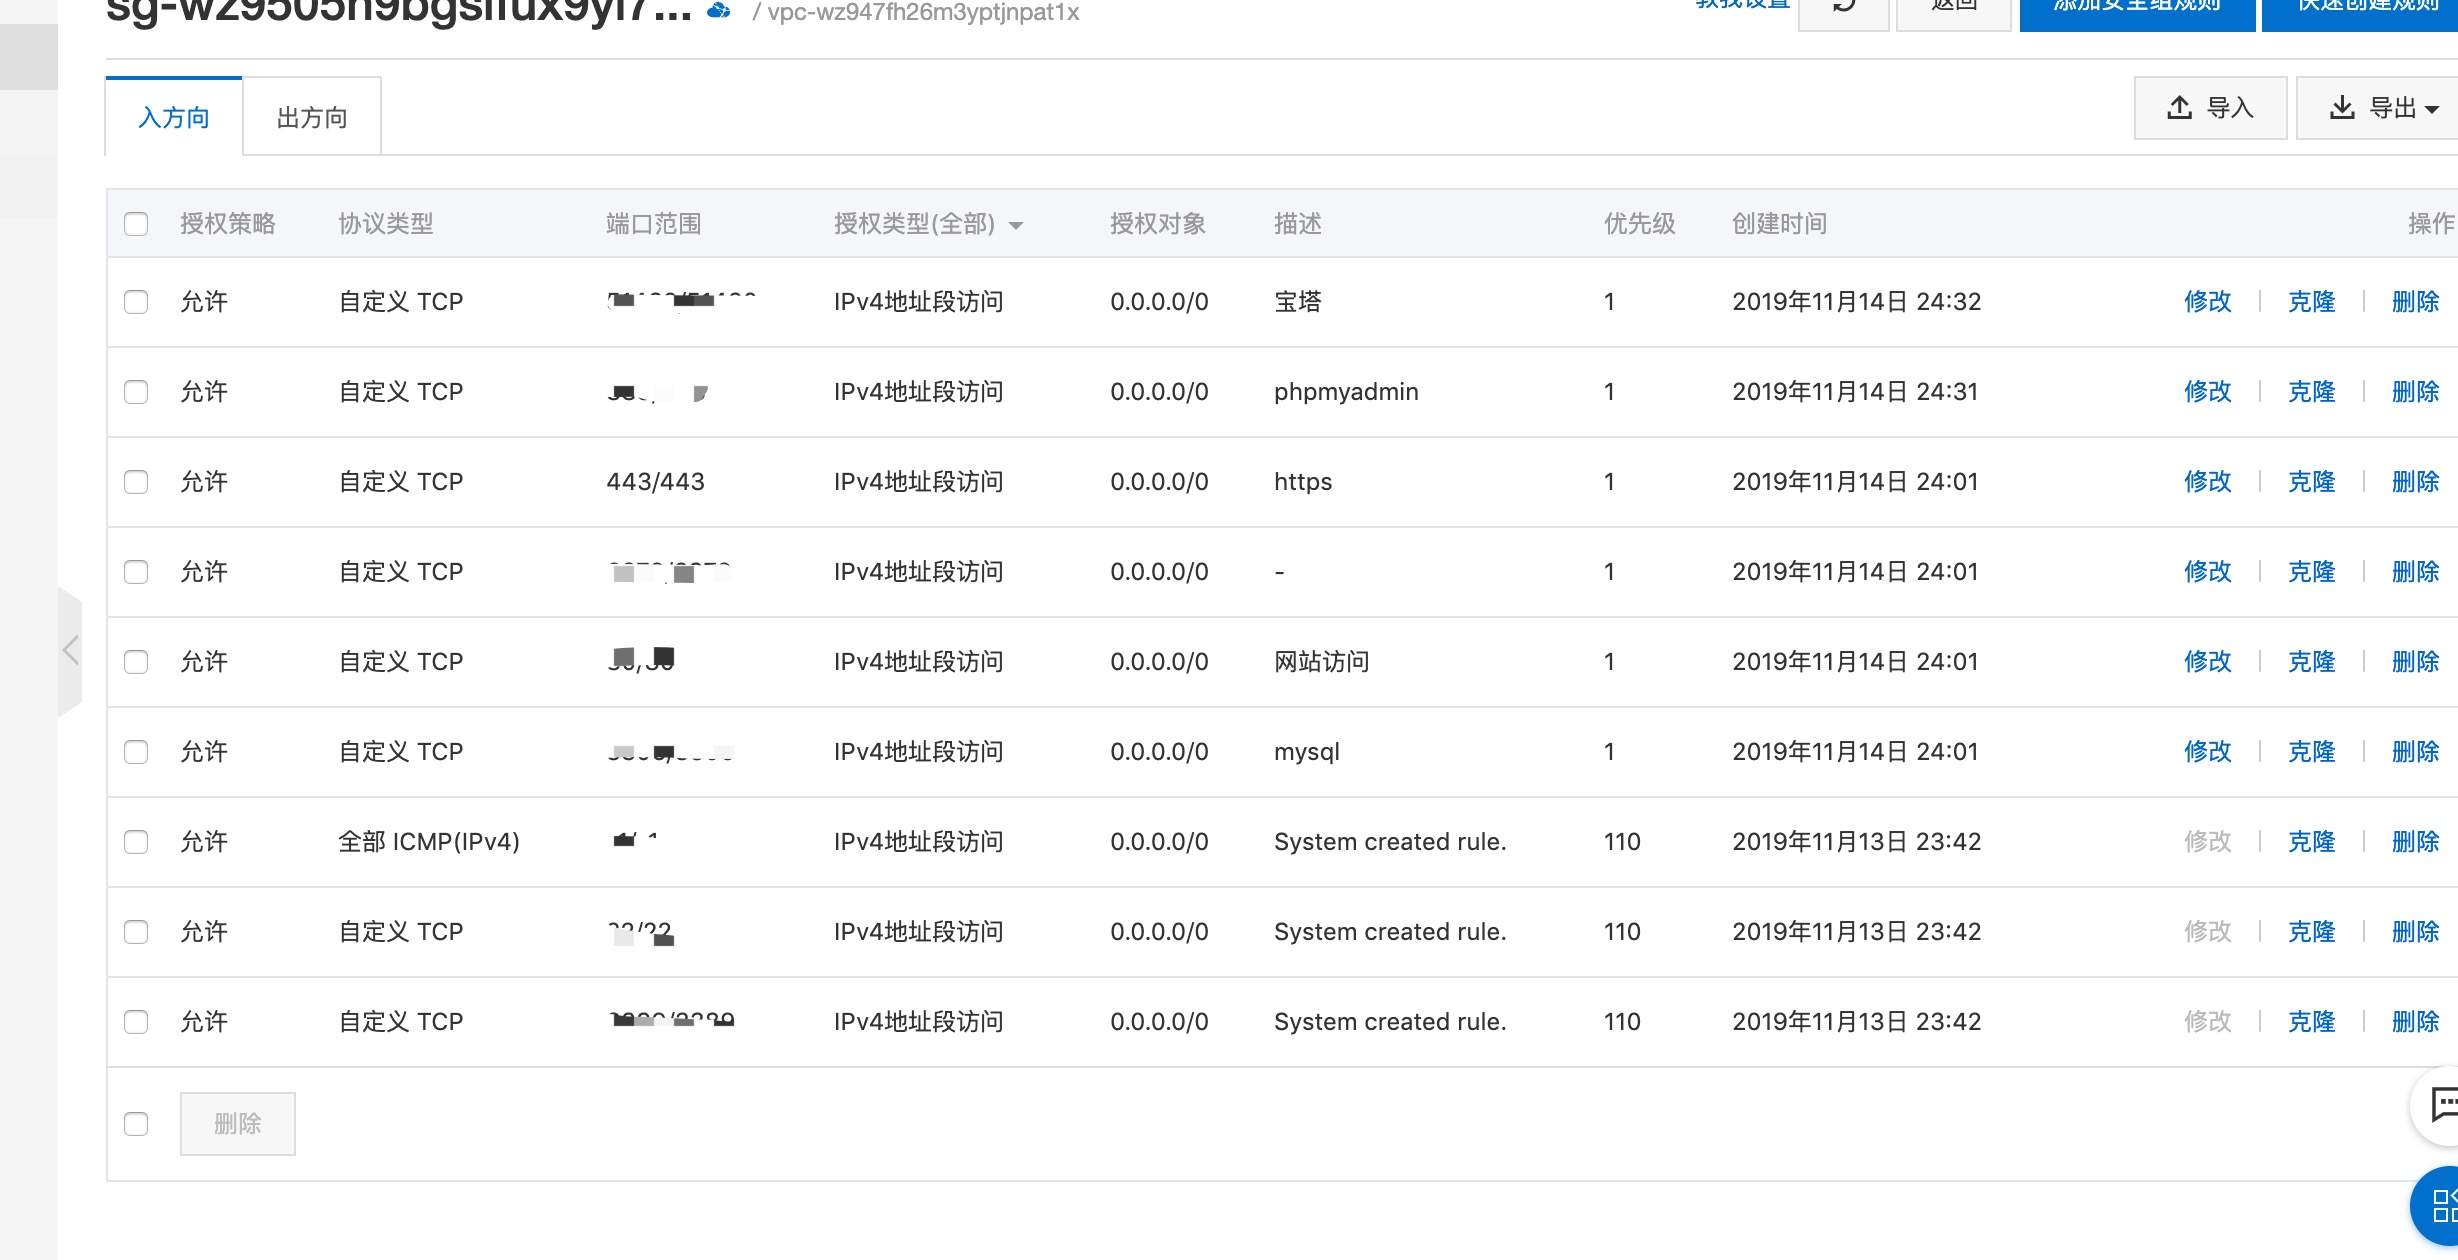The image size is (2458, 1260).
Task: Select the checkbox for the phpmyadmin rule
Action: pyautogui.click(x=136, y=391)
